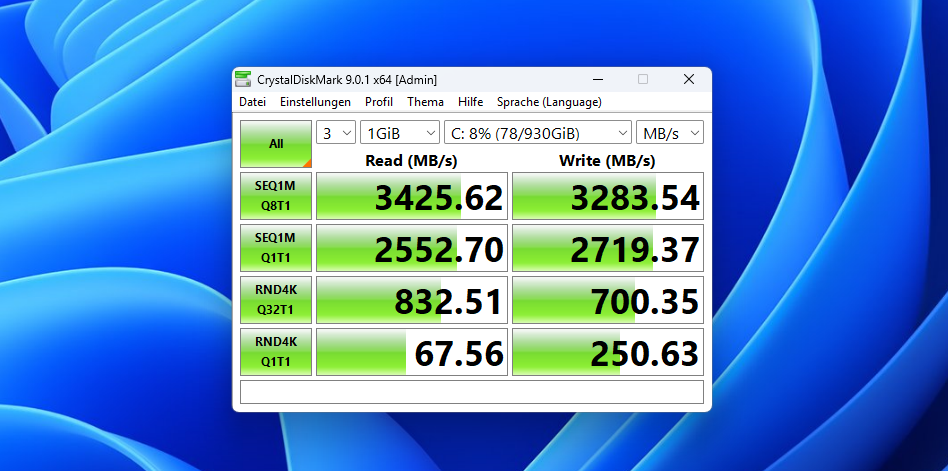The width and height of the screenshot is (948, 471).
Task: Open the Thema menu
Action: click(425, 102)
